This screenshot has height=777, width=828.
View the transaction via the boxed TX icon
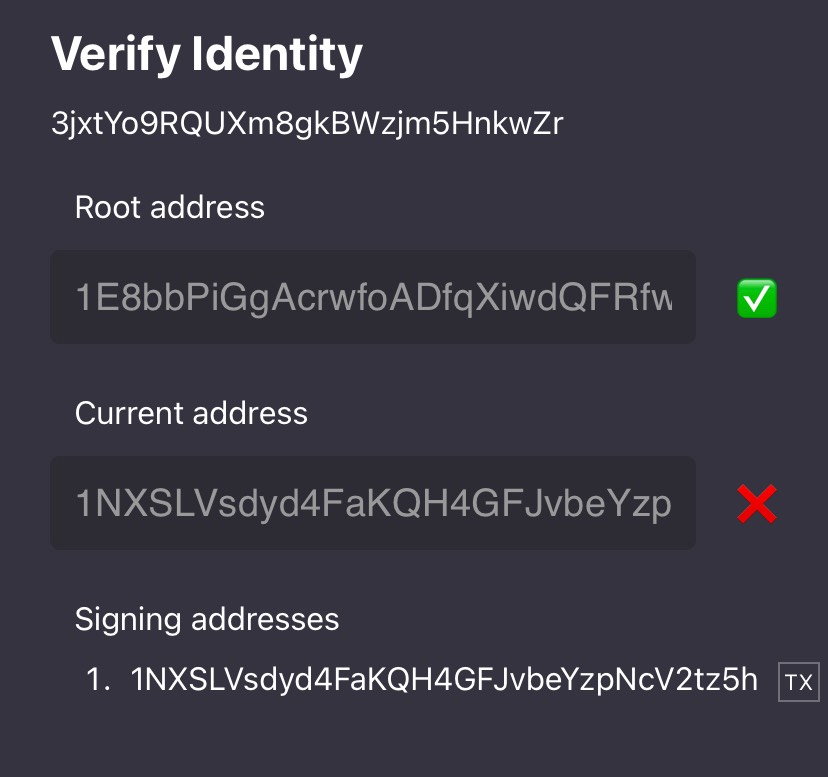tap(798, 683)
